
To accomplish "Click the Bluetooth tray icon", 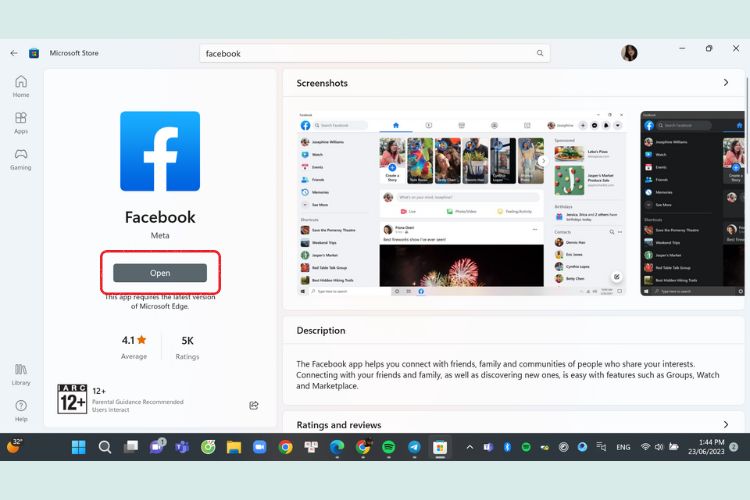I will pos(507,447).
